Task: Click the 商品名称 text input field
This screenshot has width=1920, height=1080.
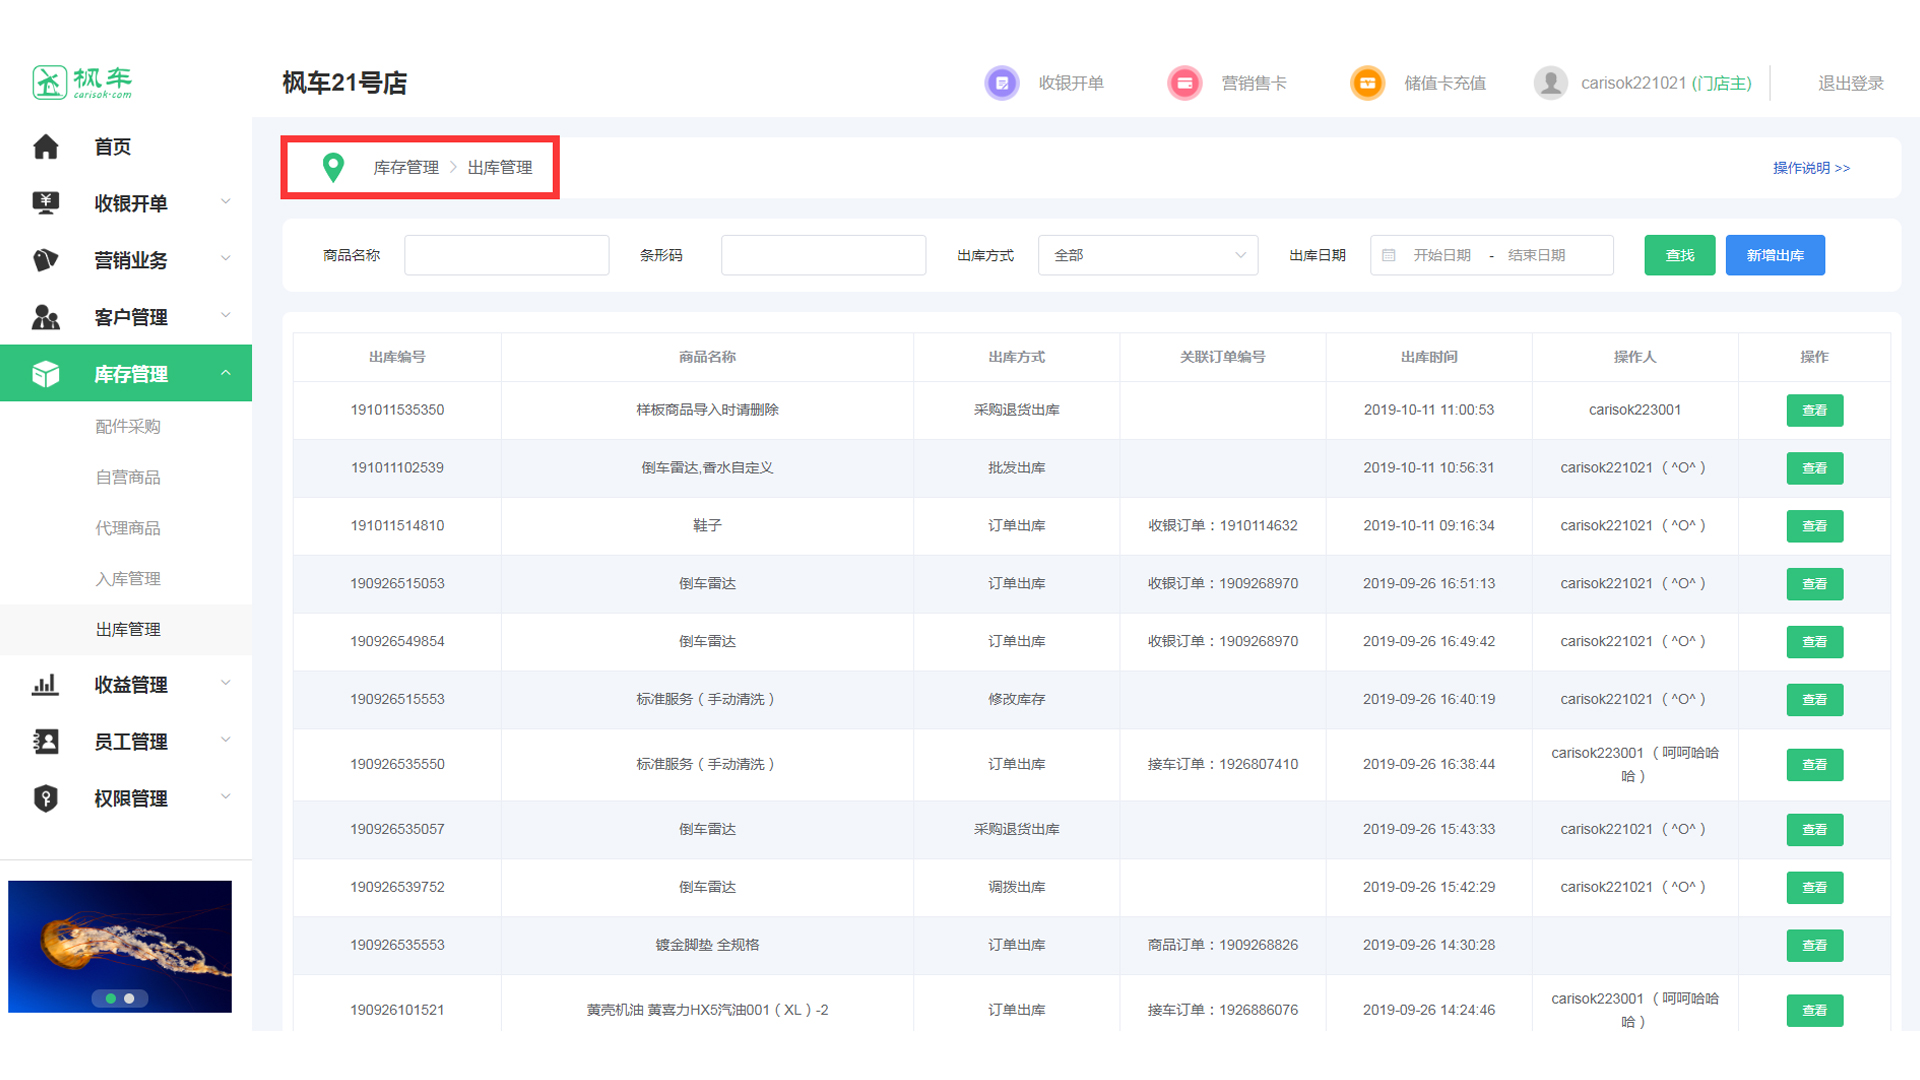Action: click(x=507, y=255)
